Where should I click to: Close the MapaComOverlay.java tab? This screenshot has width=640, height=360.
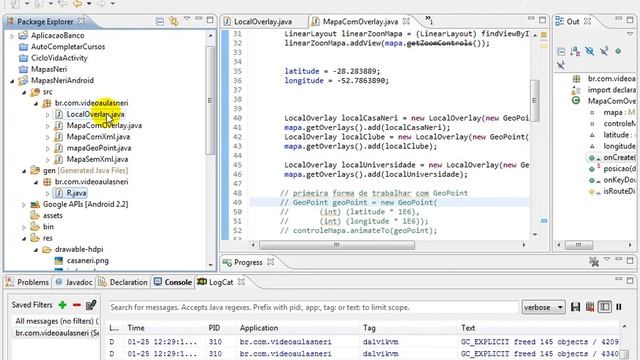[406, 21]
